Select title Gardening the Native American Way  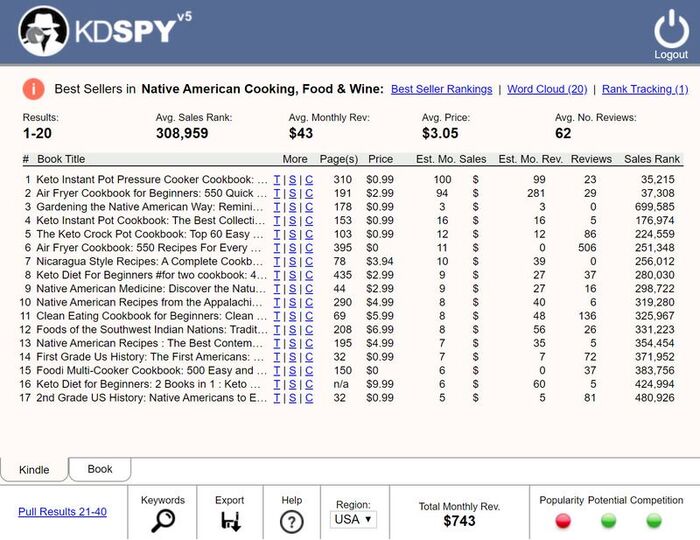pyautogui.click(x=150, y=207)
